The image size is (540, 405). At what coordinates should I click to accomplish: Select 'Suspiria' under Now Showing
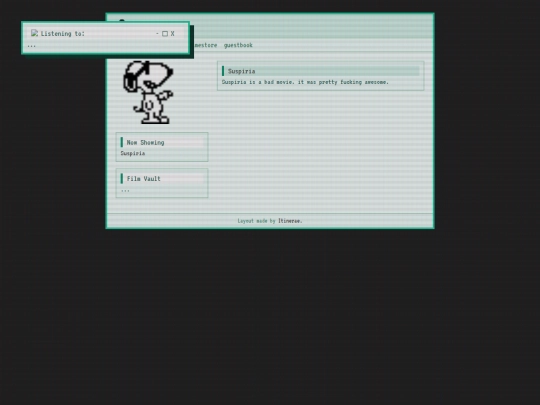pyautogui.click(x=133, y=153)
